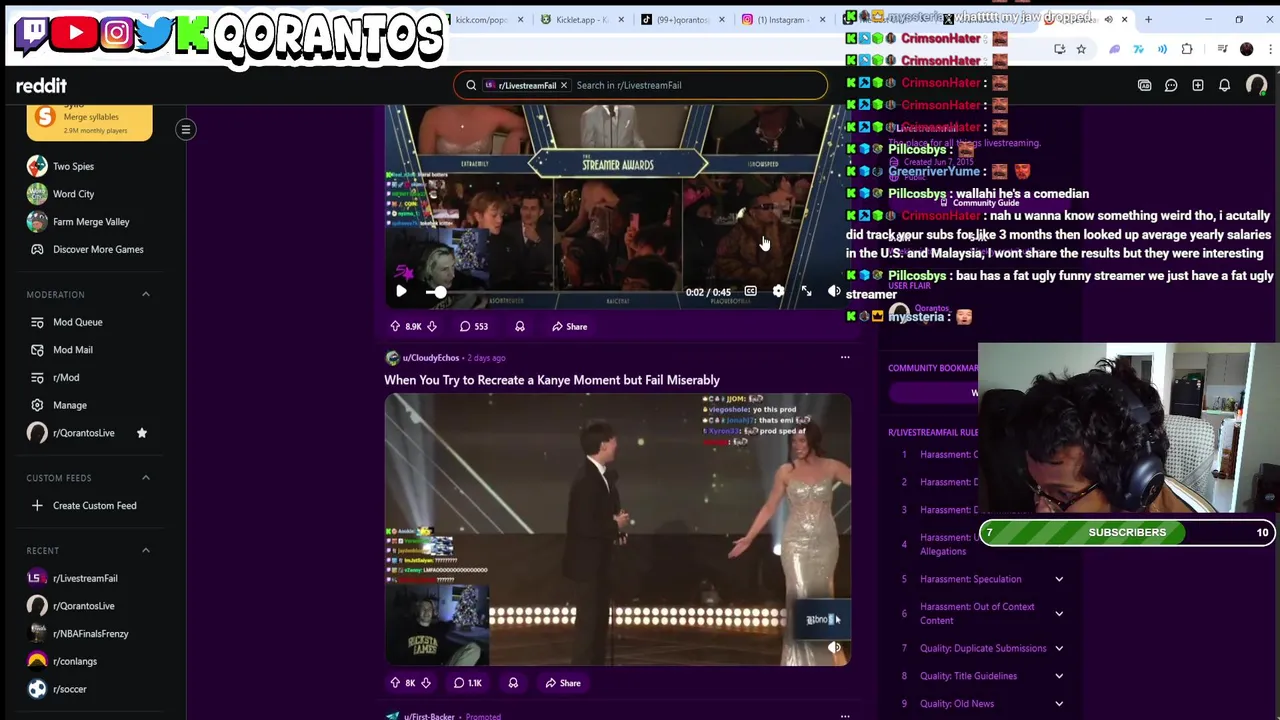This screenshot has height=720, width=1280.
Task: Open the Word City game
Action: coord(73,194)
